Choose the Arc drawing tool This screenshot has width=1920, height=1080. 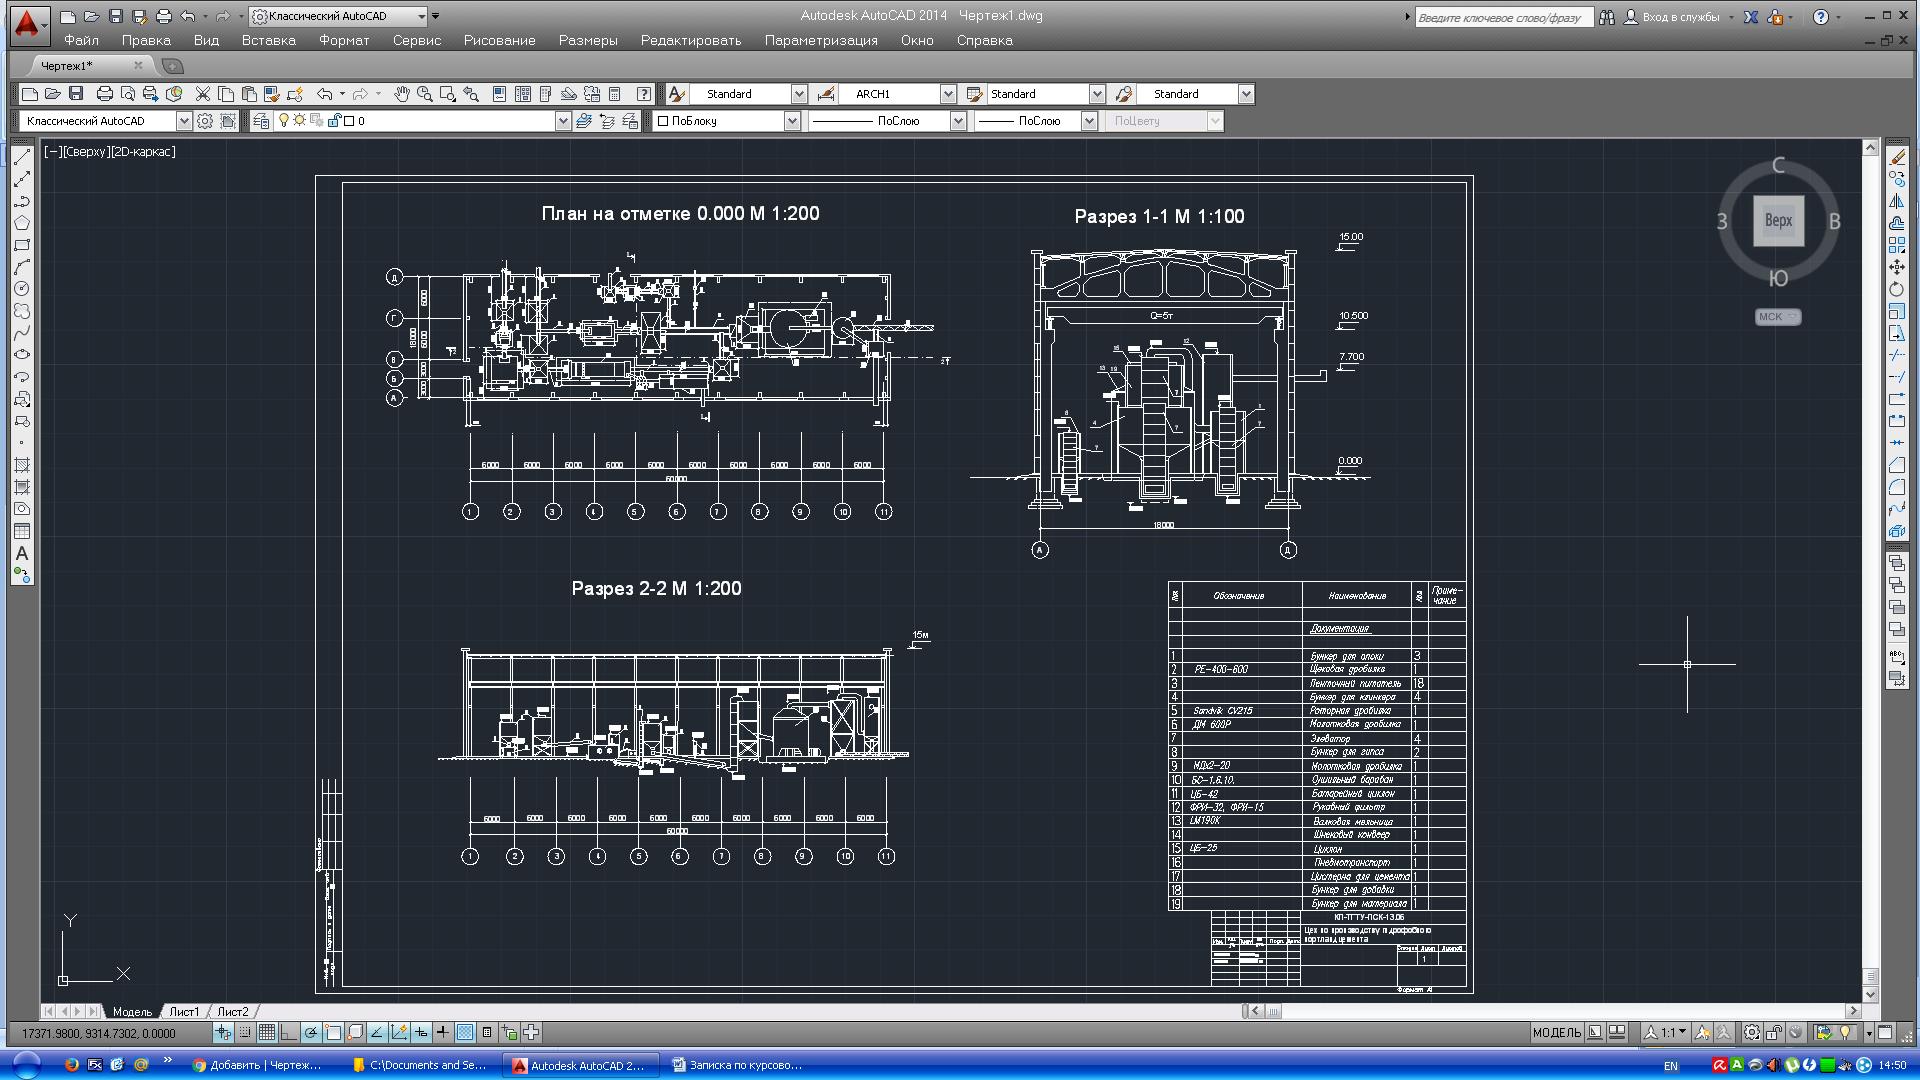click(22, 267)
